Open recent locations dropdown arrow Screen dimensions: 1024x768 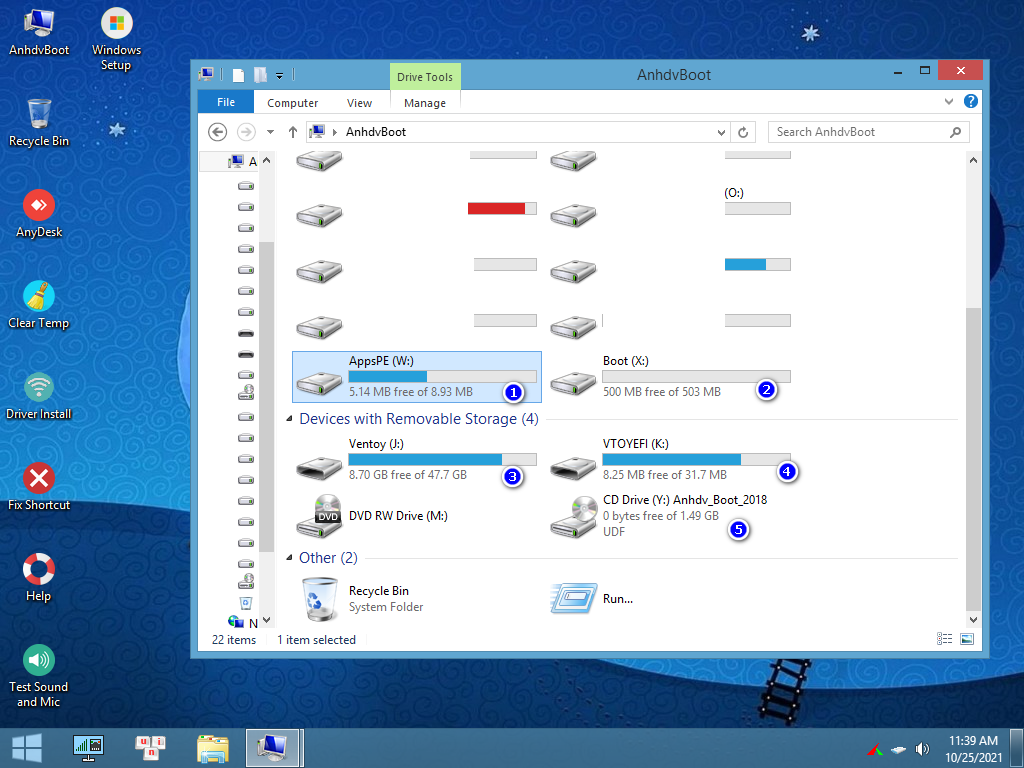[270, 132]
